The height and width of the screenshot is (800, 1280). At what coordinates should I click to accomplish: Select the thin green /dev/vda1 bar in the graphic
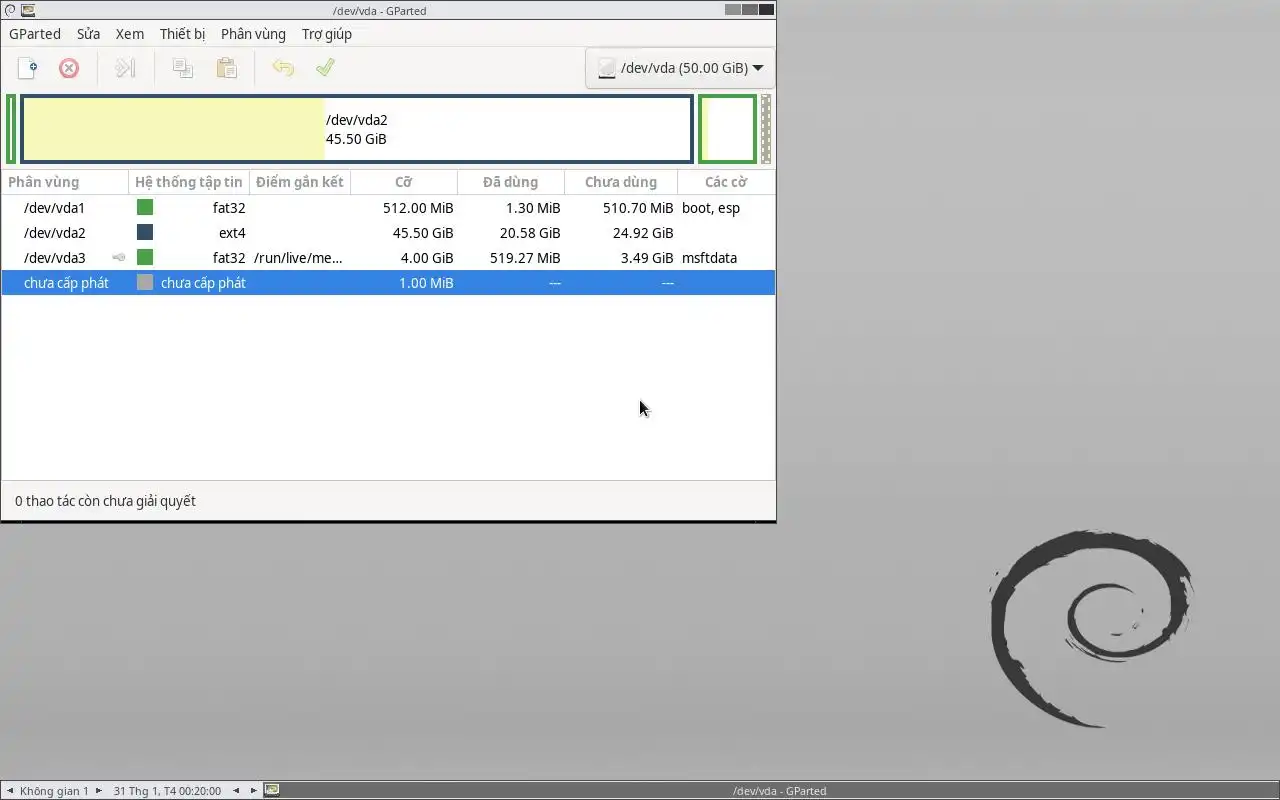pyautogui.click(x=11, y=129)
